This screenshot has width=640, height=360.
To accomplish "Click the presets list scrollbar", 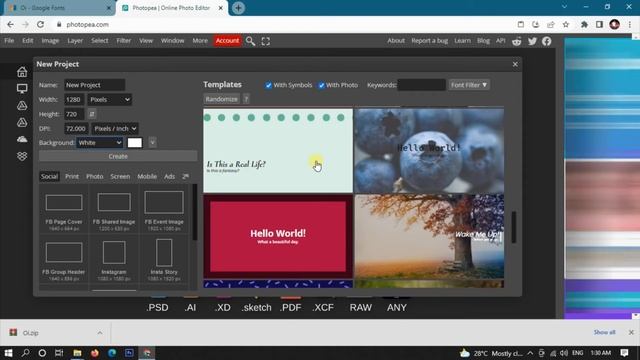I will click(x=195, y=212).
